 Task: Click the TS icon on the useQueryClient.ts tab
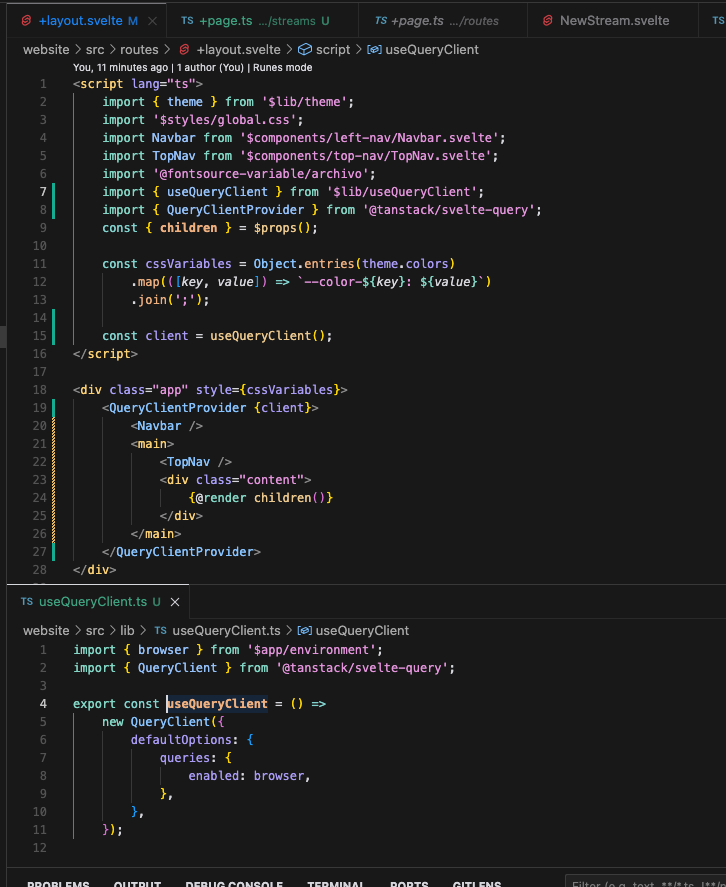[x=27, y=602]
